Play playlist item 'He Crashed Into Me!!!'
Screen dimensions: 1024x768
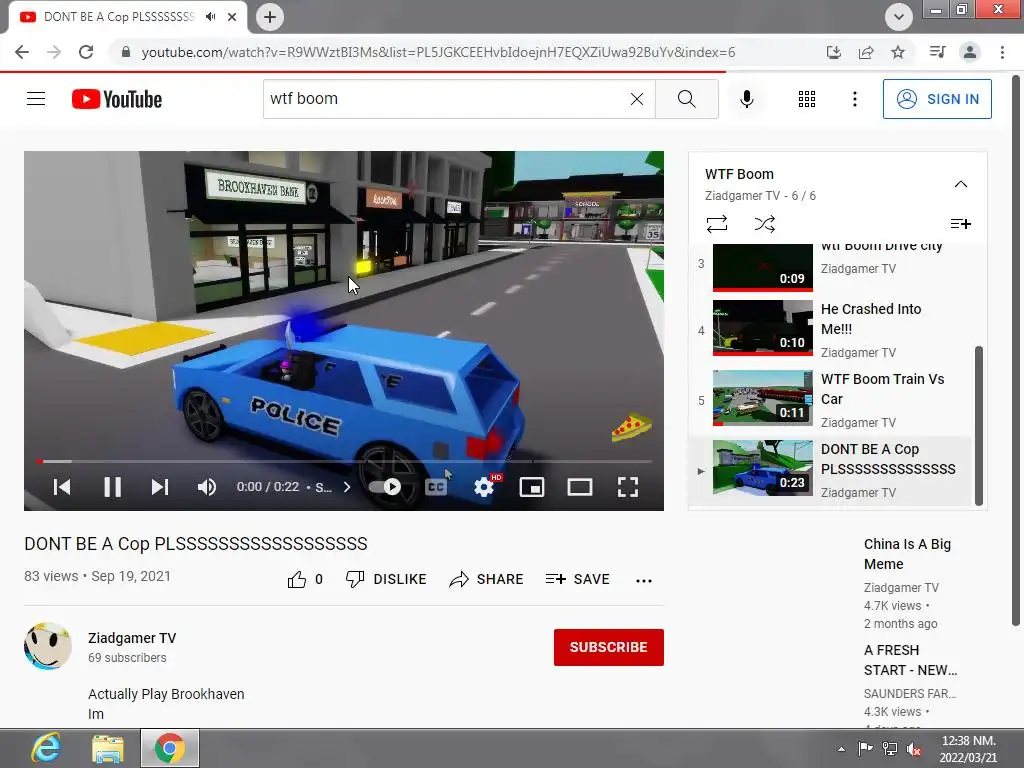(x=831, y=329)
